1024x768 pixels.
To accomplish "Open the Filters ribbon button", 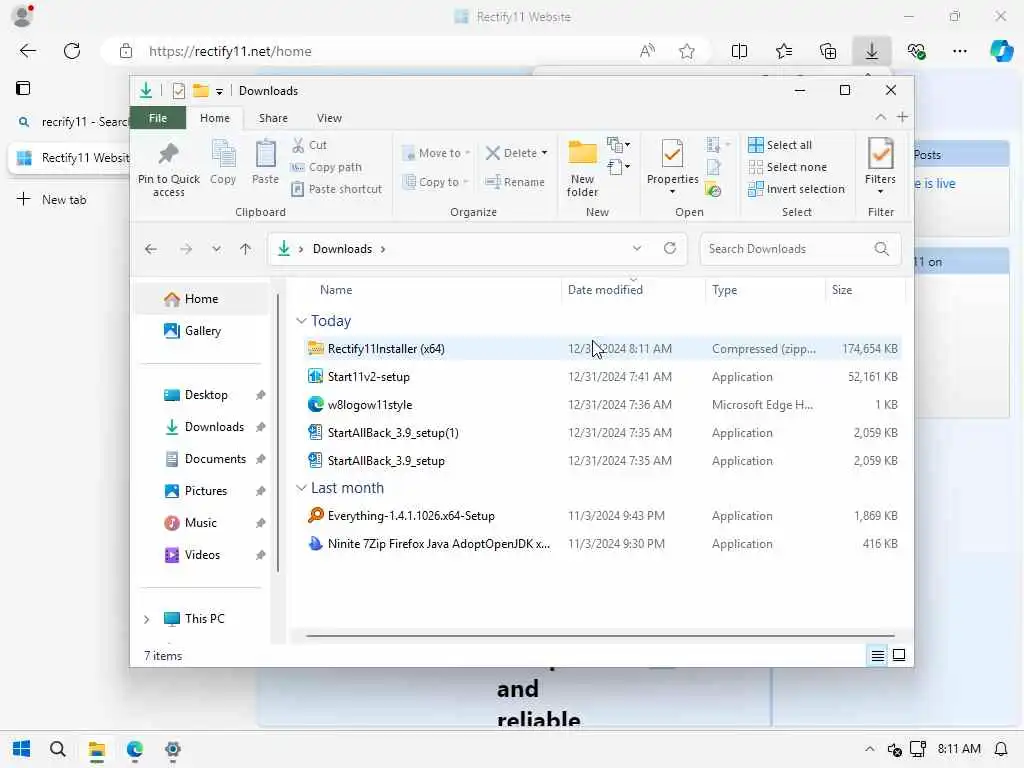I will coord(880,167).
